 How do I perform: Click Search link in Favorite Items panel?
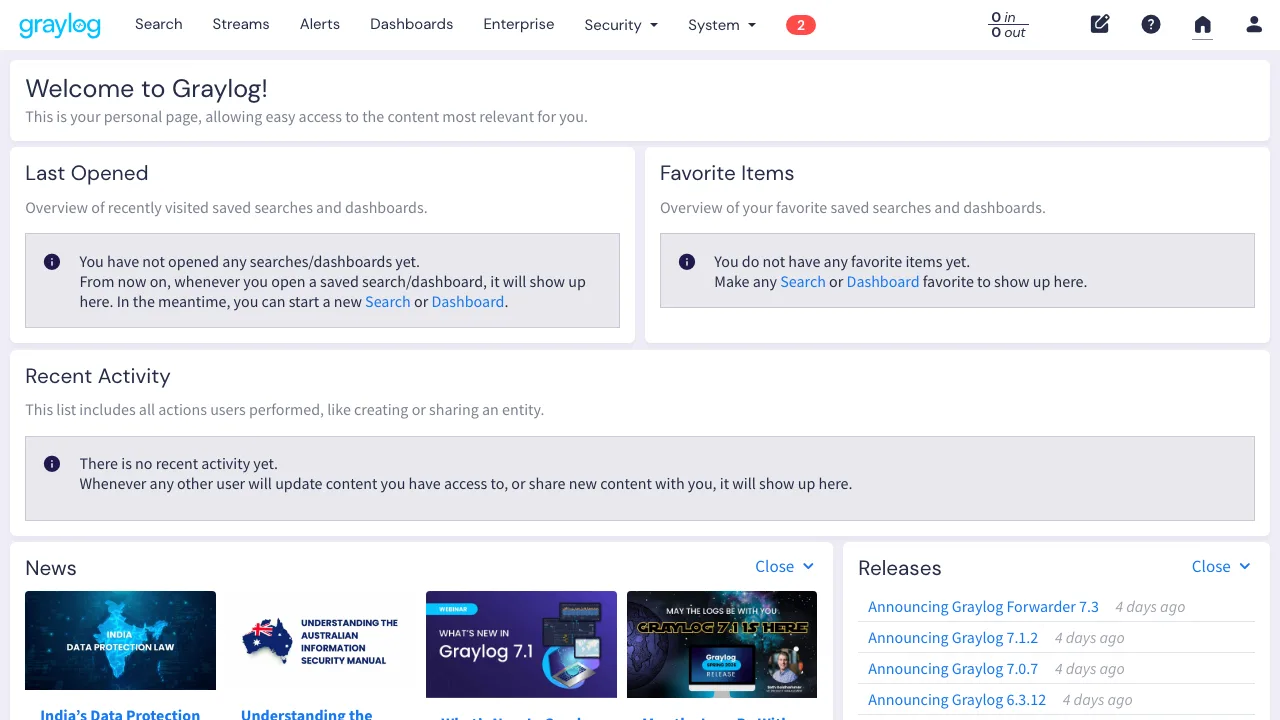[803, 282]
